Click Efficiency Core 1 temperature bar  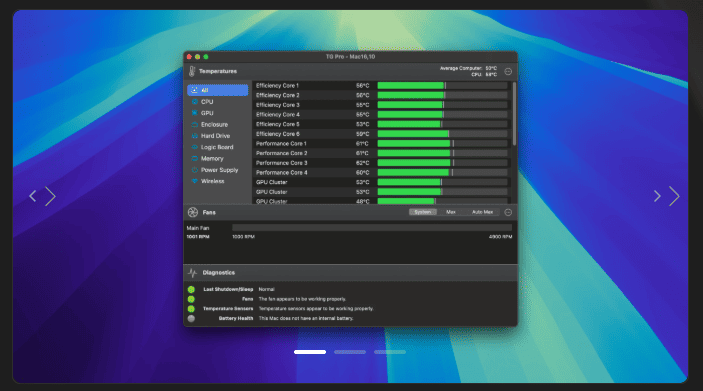pyautogui.click(x=443, y=86)
